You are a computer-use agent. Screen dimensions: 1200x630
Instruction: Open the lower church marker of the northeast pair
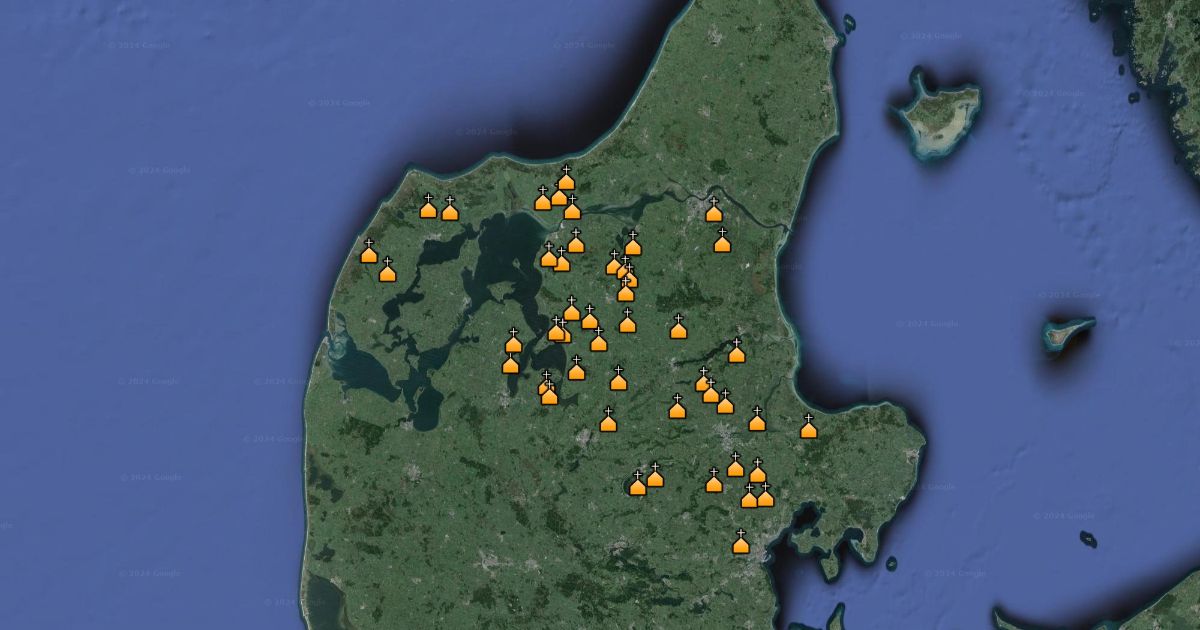723,240
